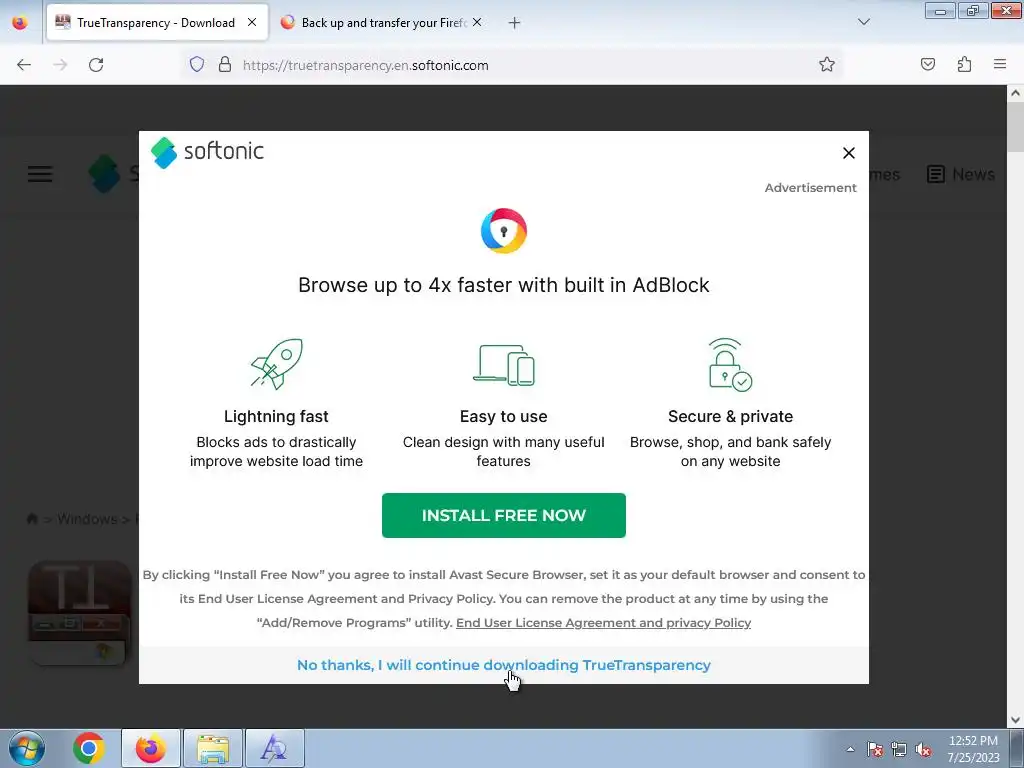Image resolution: width=1024 pixels, height=768 pixels.
Task: Click the Firefox View icon at tab bar start
Action: 20,23
